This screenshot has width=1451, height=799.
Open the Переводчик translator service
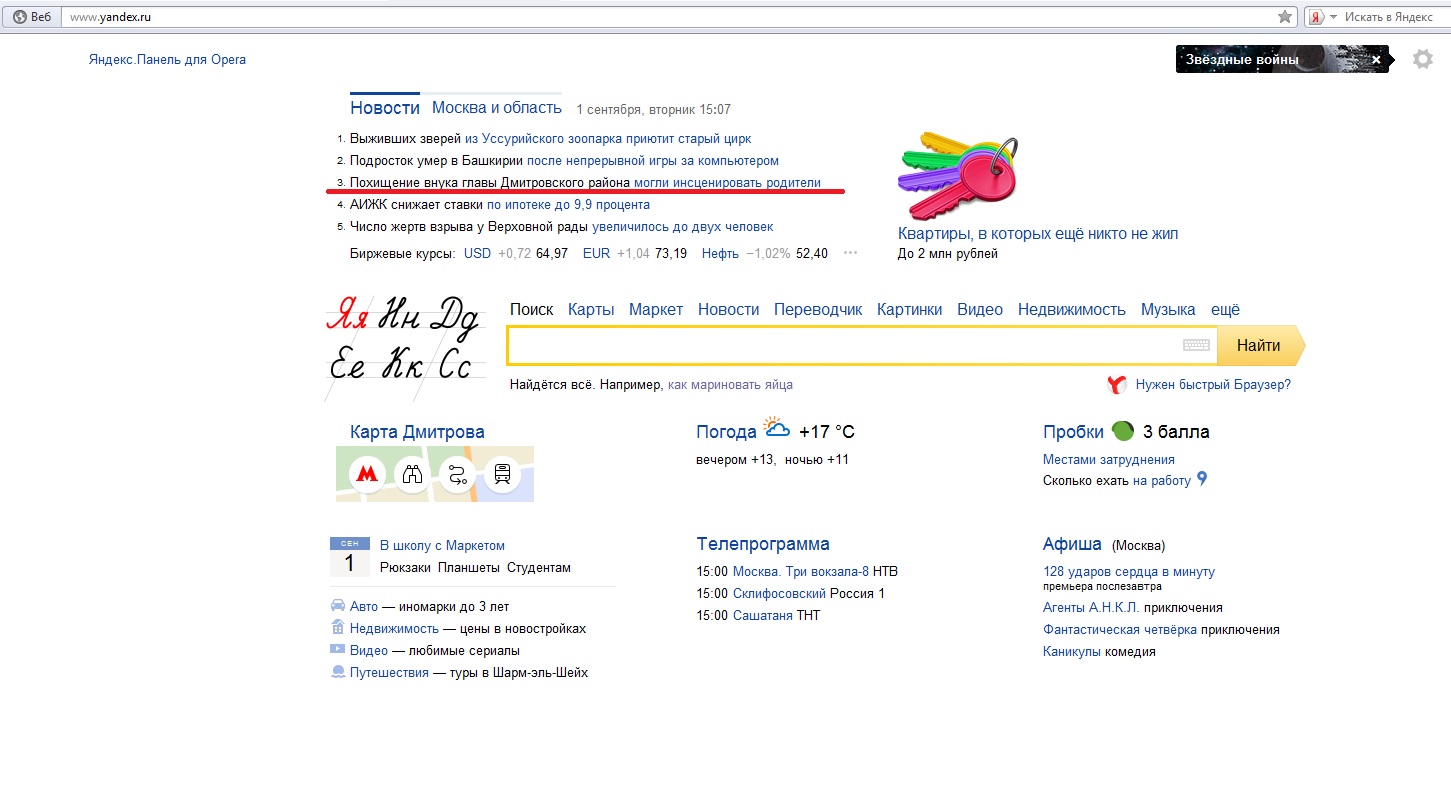click(x=818, y=310)
